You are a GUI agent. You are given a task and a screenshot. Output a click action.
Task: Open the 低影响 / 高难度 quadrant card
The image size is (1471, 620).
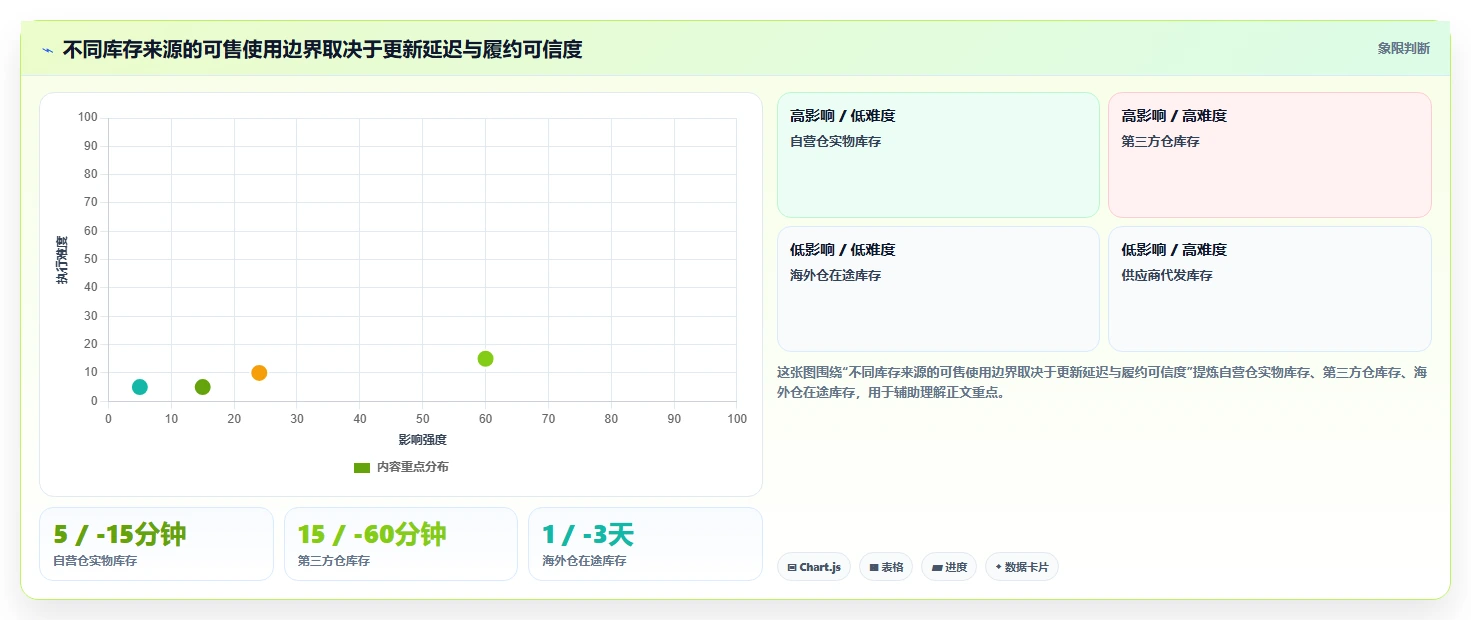1270,289
